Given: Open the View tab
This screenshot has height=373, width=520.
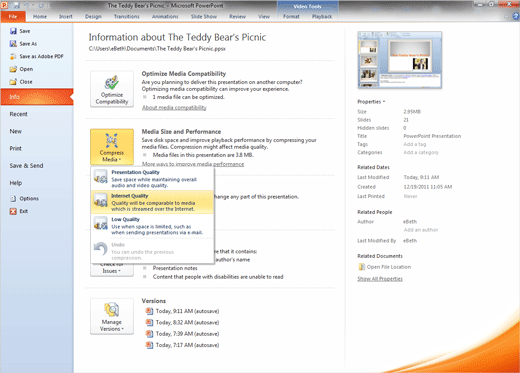Looking at the screenshot, I should 264,16.
